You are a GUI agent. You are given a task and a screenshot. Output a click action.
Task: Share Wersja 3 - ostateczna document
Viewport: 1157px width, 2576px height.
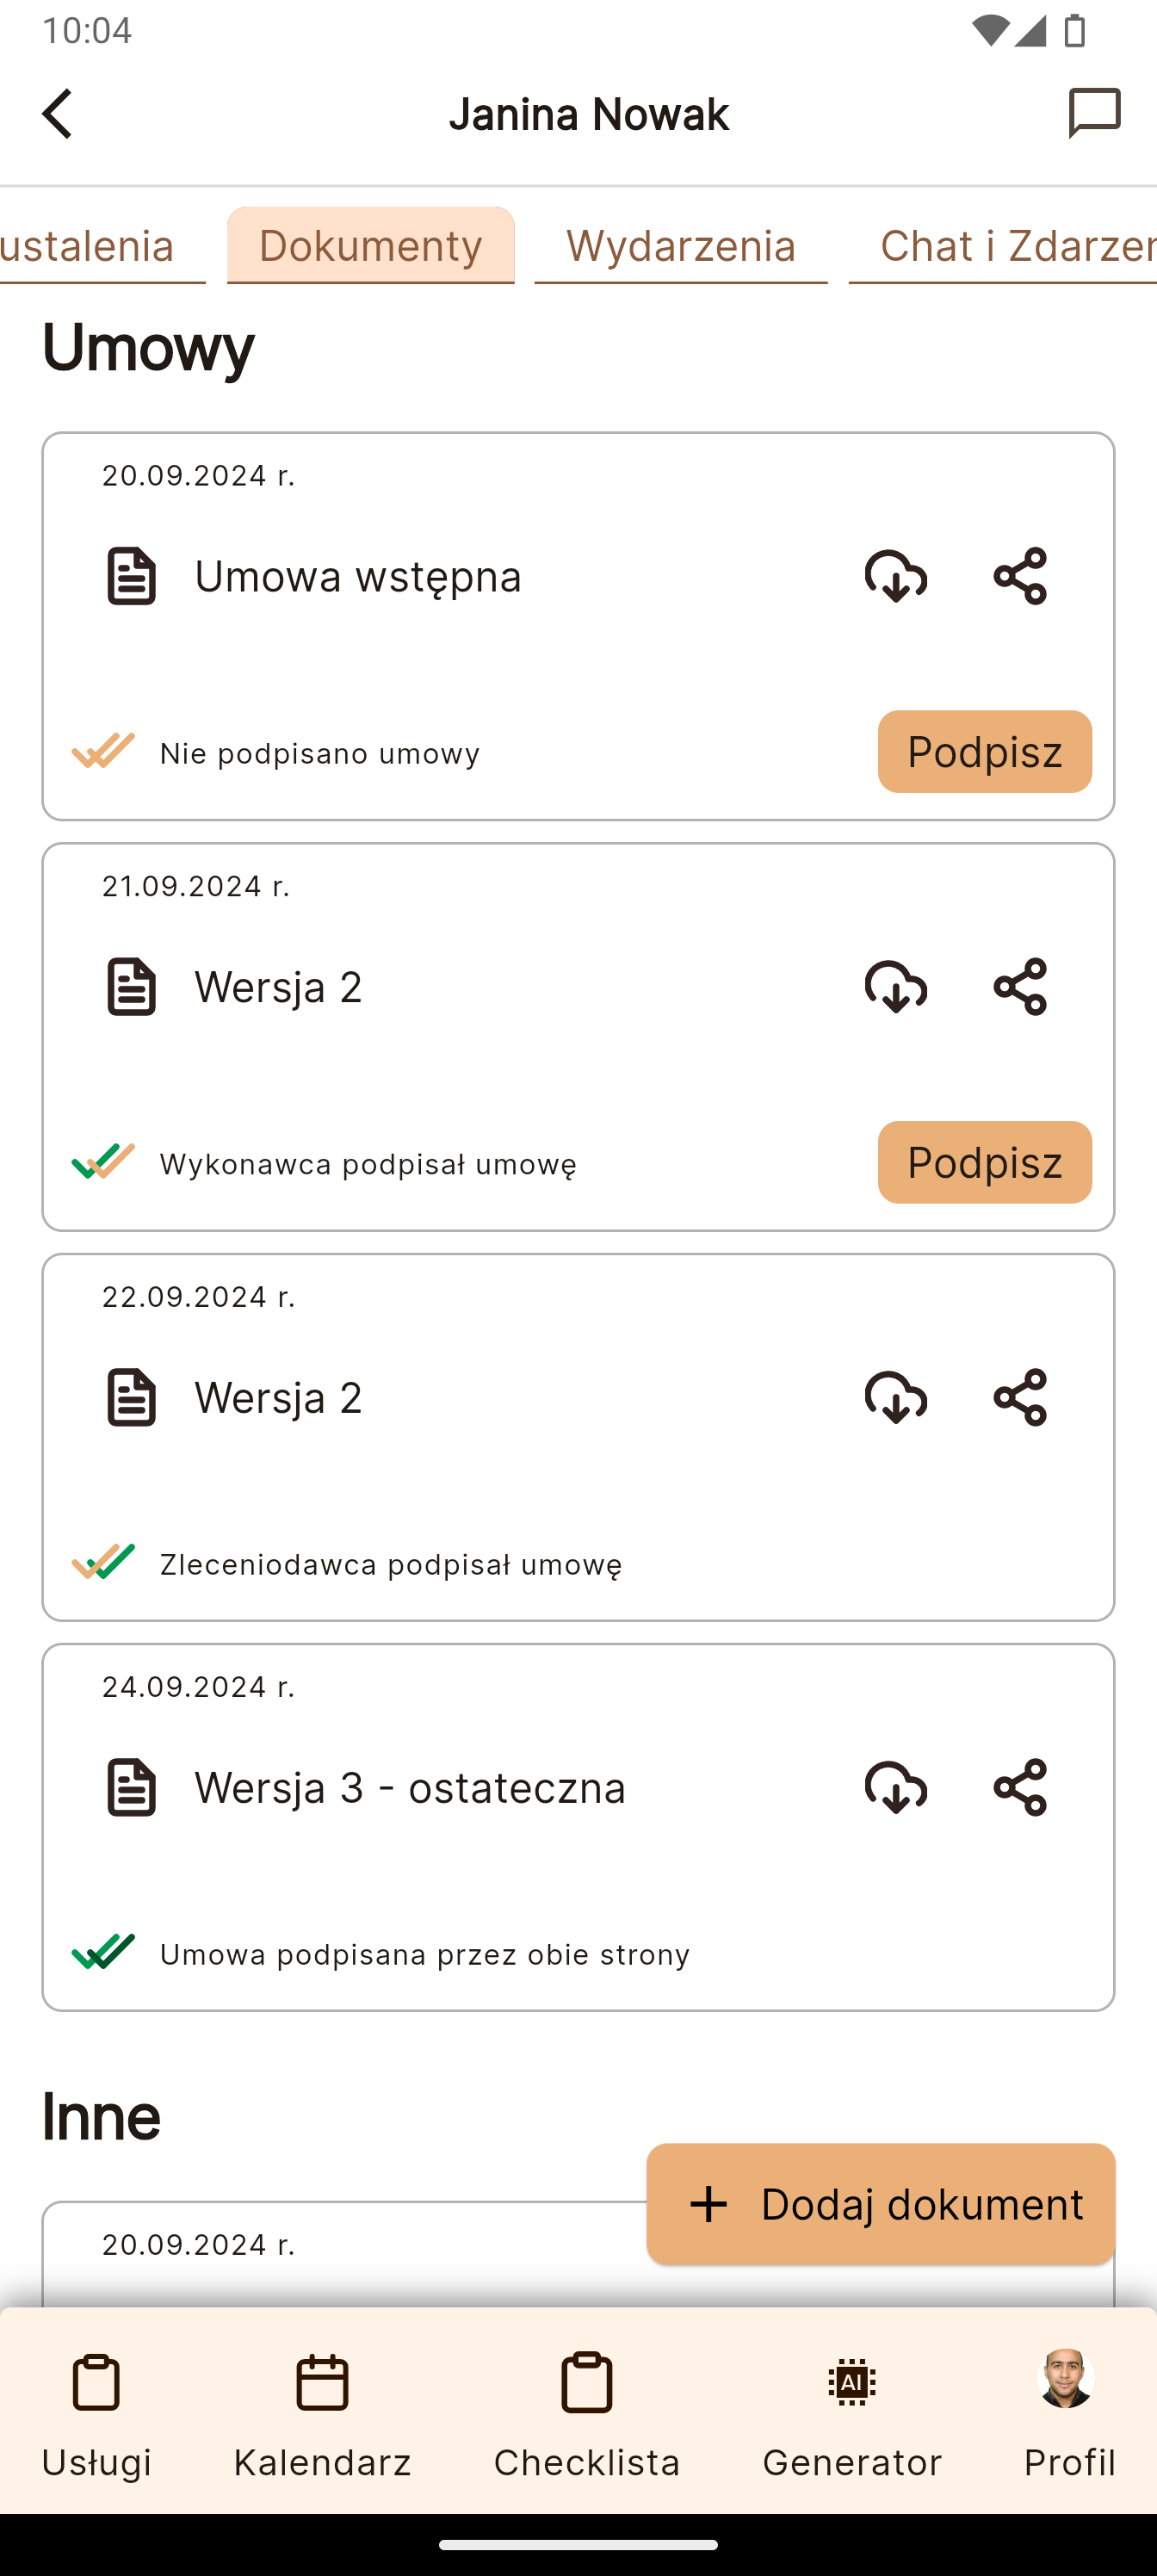1020,1787
